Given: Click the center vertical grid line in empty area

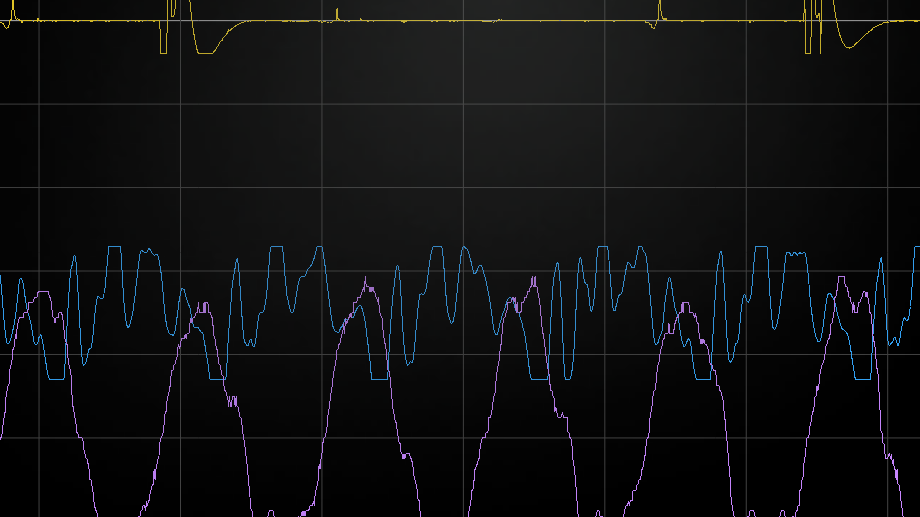Looking at the screenshot, I should click(463, 140).
